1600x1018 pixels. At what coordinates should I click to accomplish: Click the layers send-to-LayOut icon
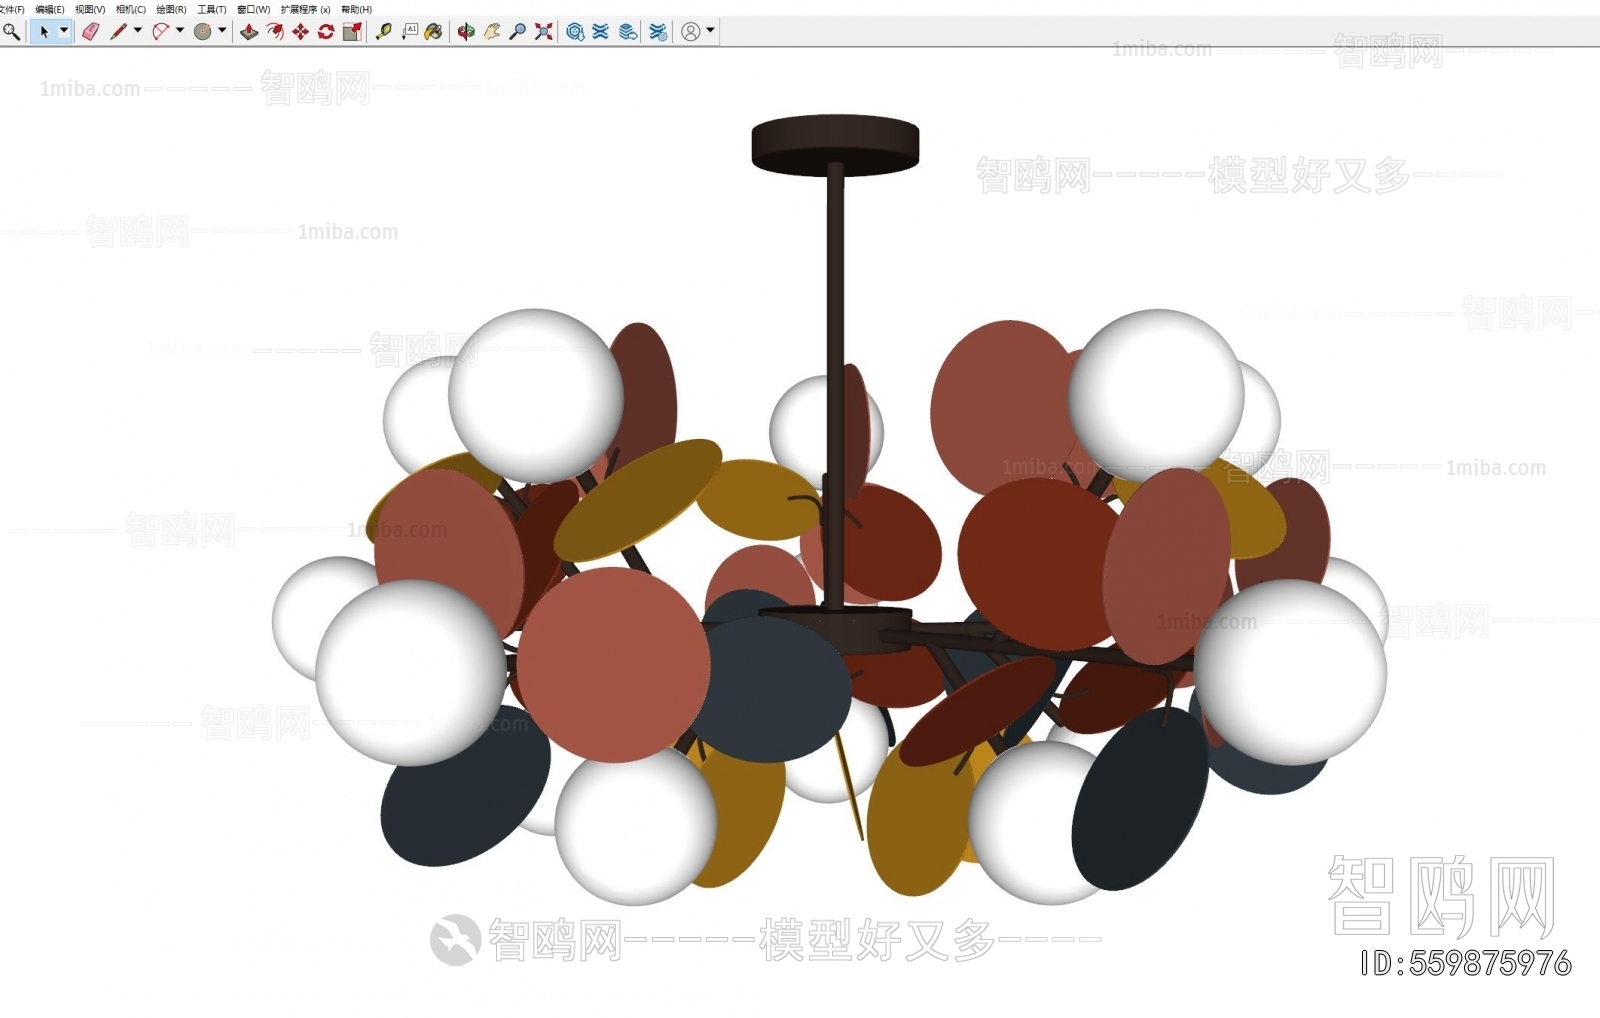click(628, 32)
